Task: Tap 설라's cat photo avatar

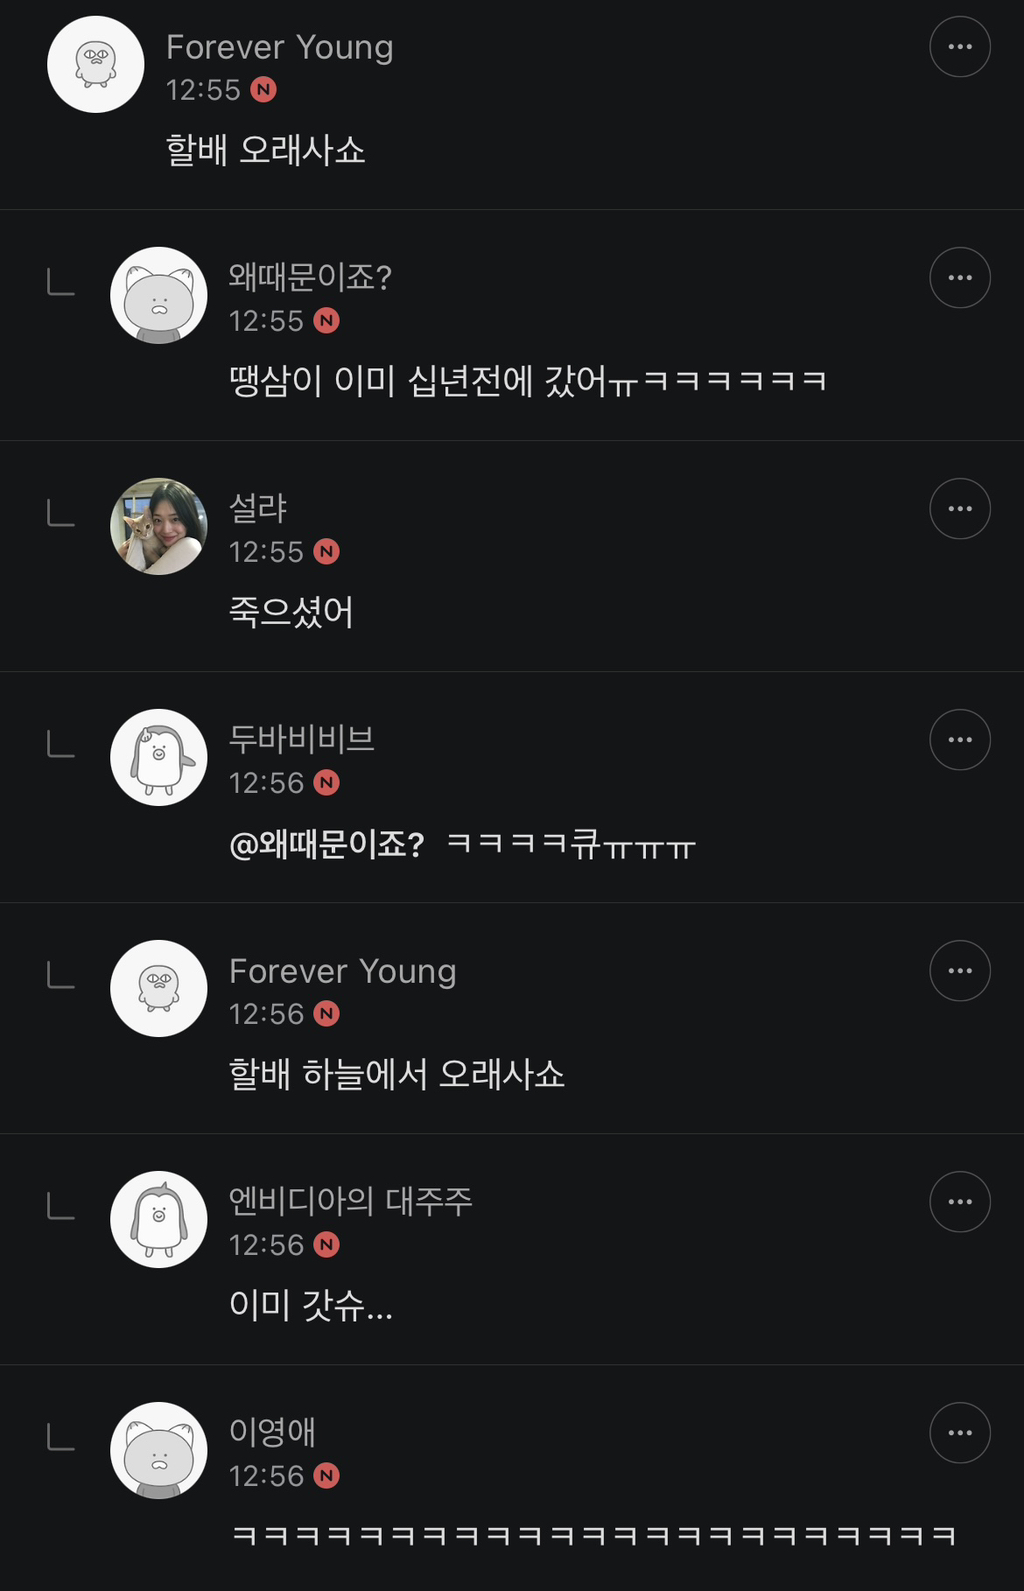Action: (x=158, y=526)
